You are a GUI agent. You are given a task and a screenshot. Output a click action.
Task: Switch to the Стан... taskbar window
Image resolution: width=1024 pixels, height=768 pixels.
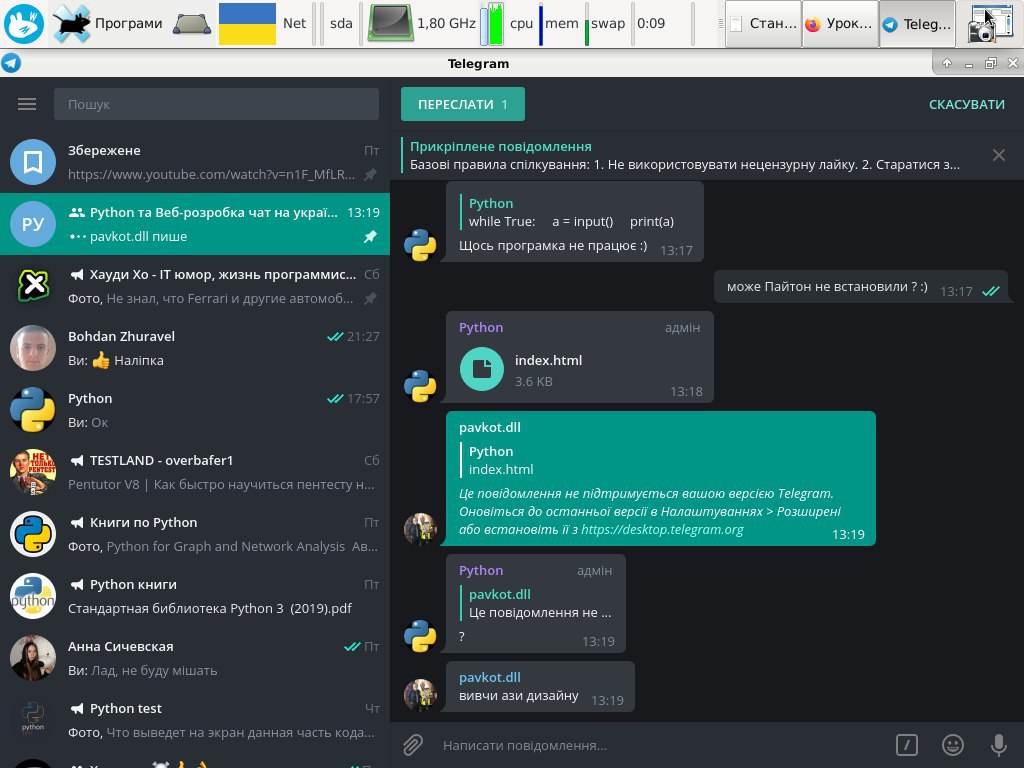(763, 24)
